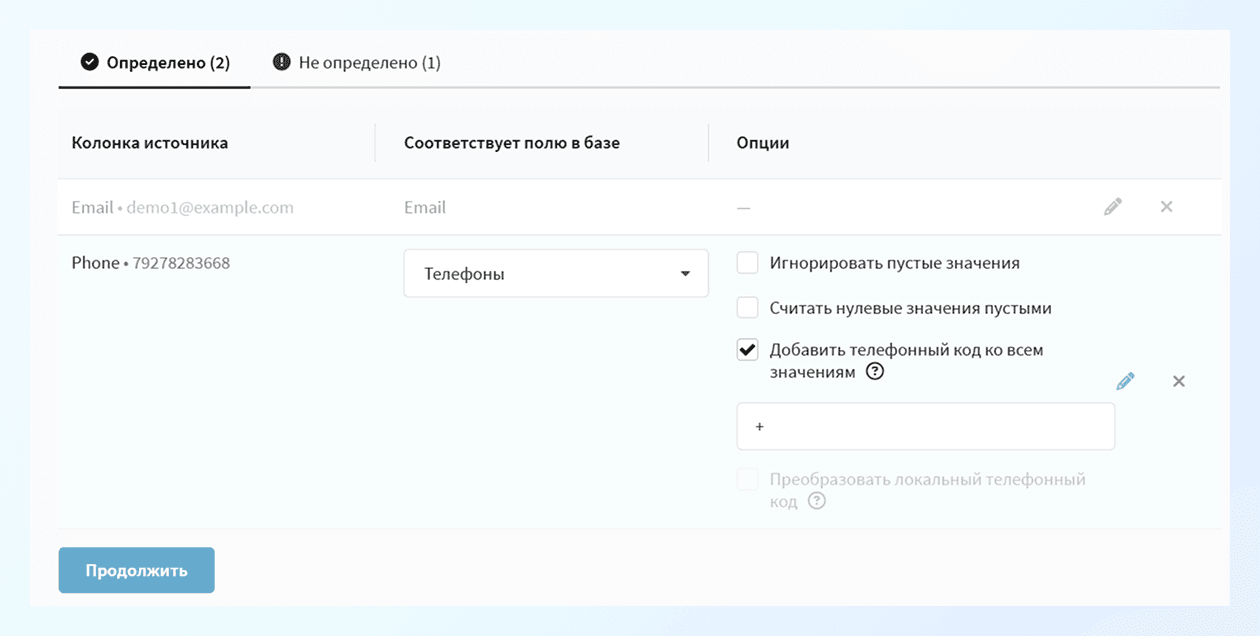This screenshot has height=636, width=1260.
Task: Click inside the phone code input starting with +
Action: click(925, 425)
